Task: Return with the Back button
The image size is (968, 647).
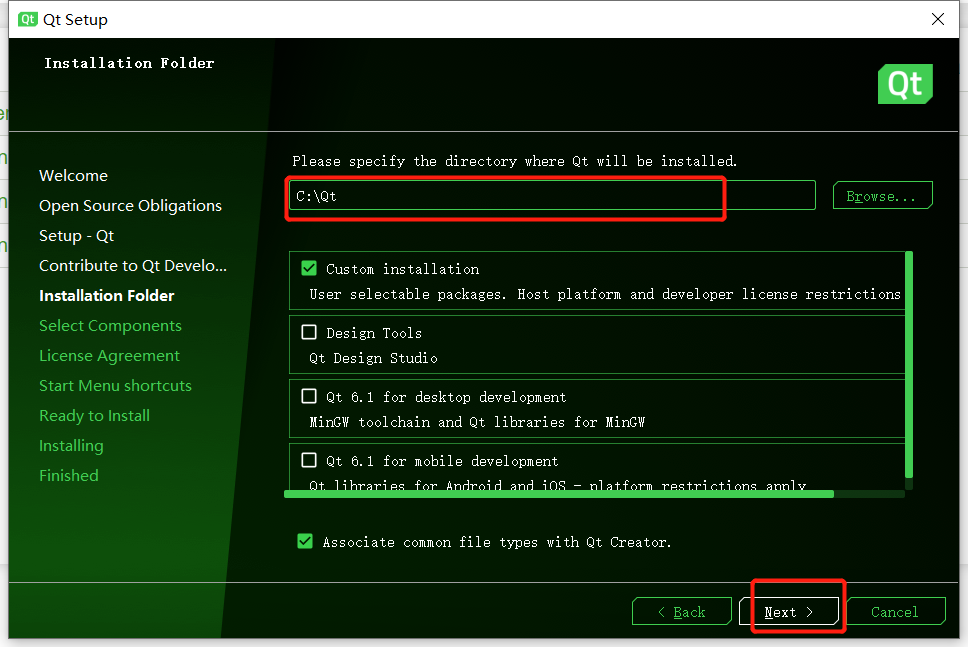Action: 682,612
